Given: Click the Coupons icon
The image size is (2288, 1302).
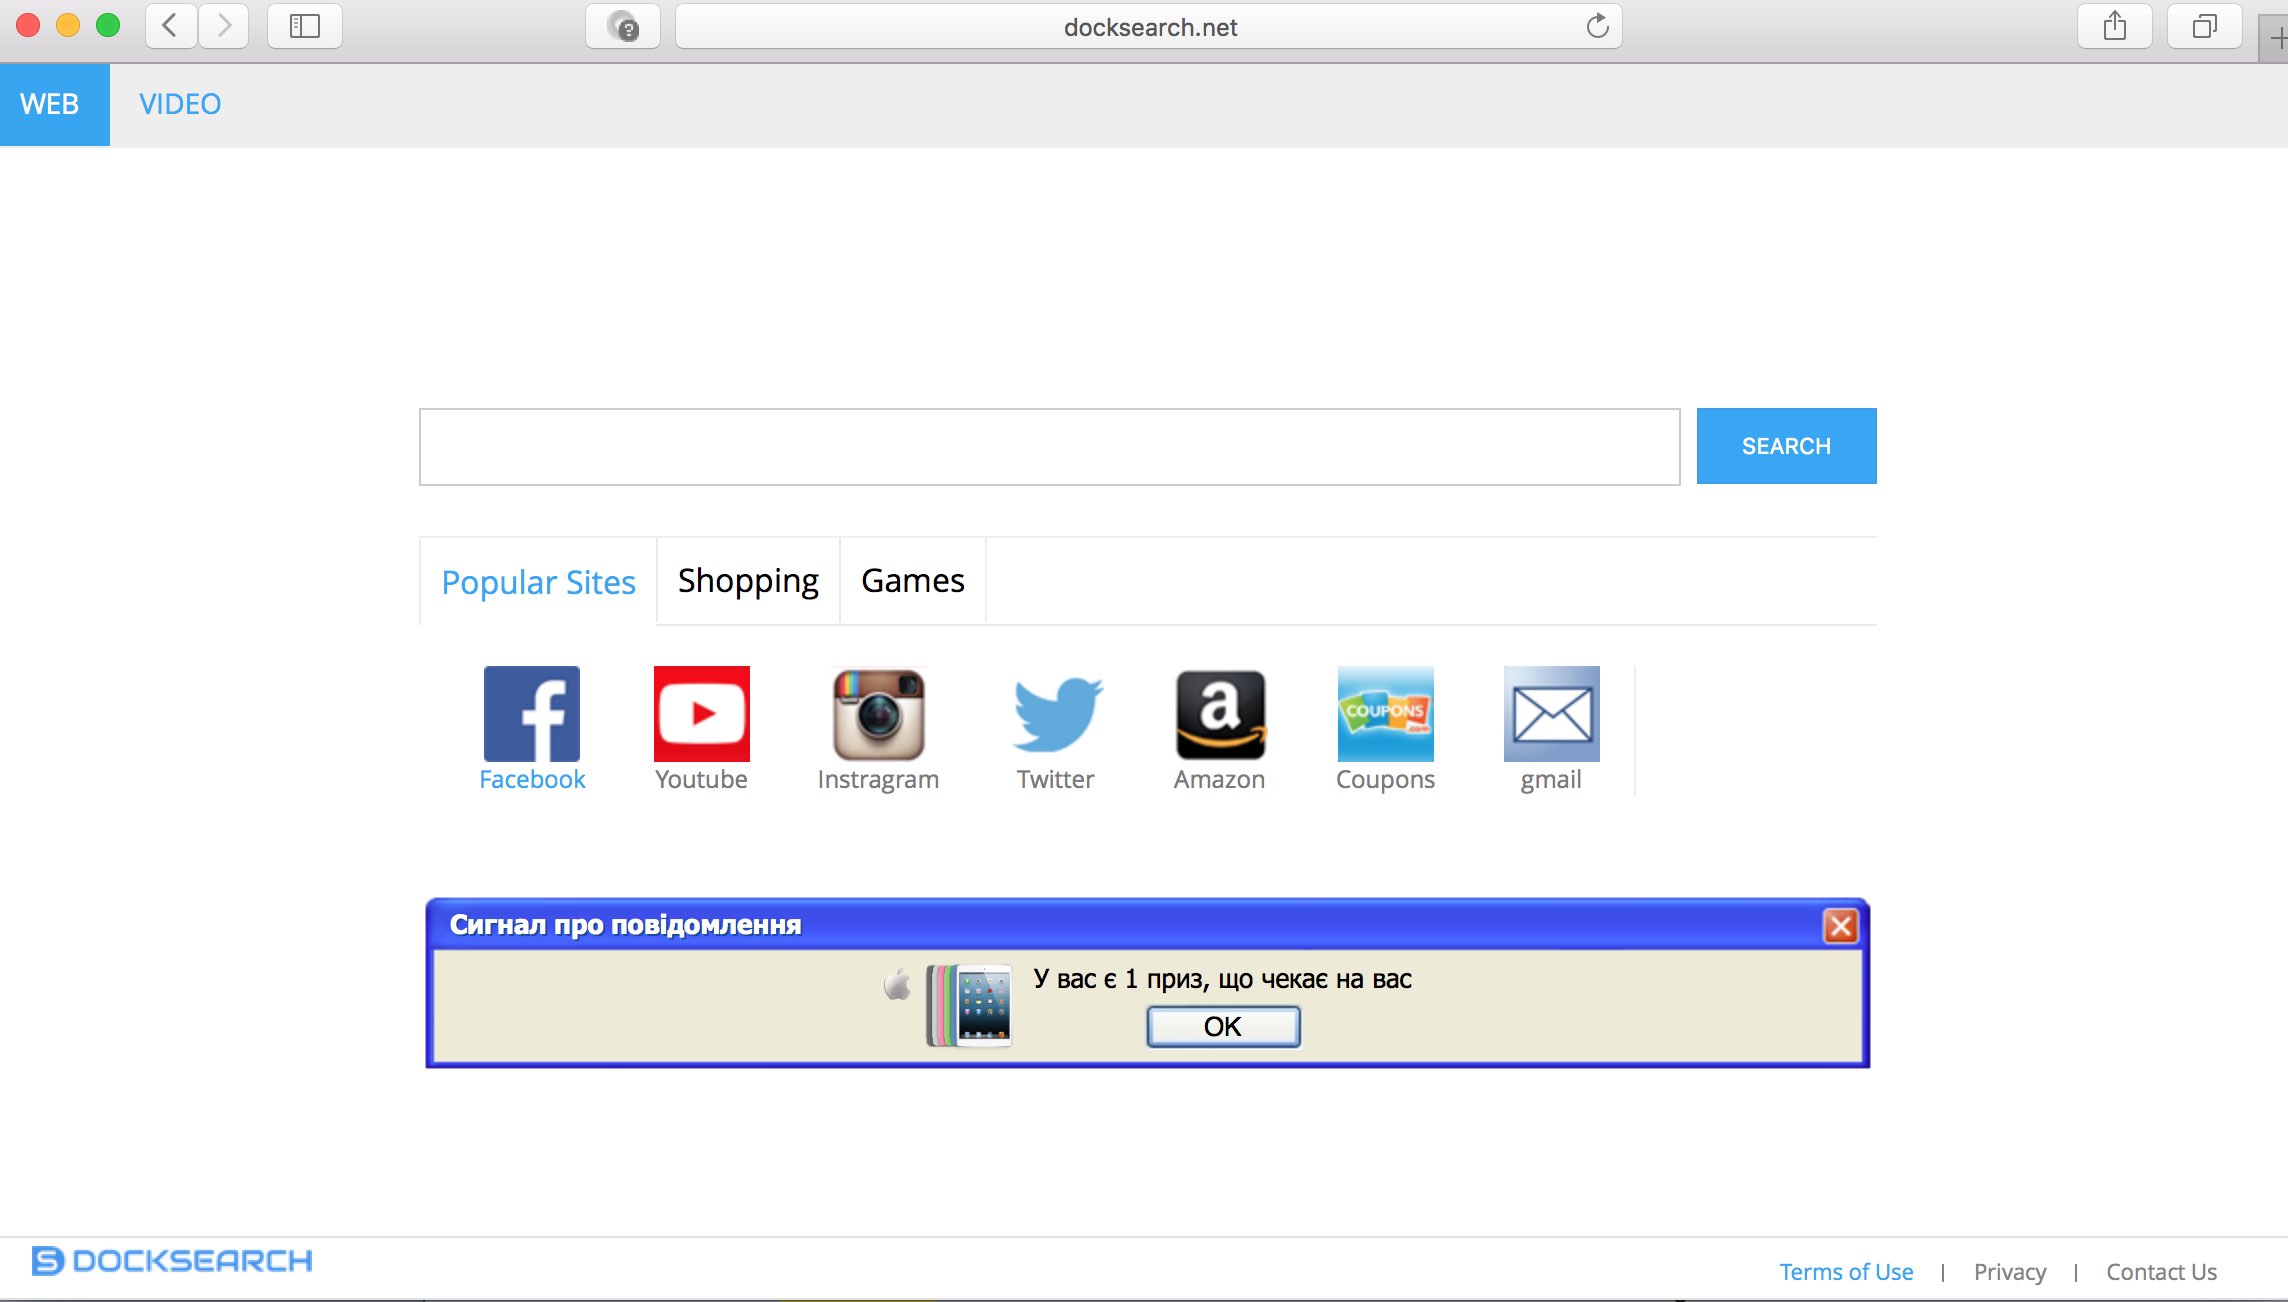Looking at the screenshot, I should click(1385, 714).
